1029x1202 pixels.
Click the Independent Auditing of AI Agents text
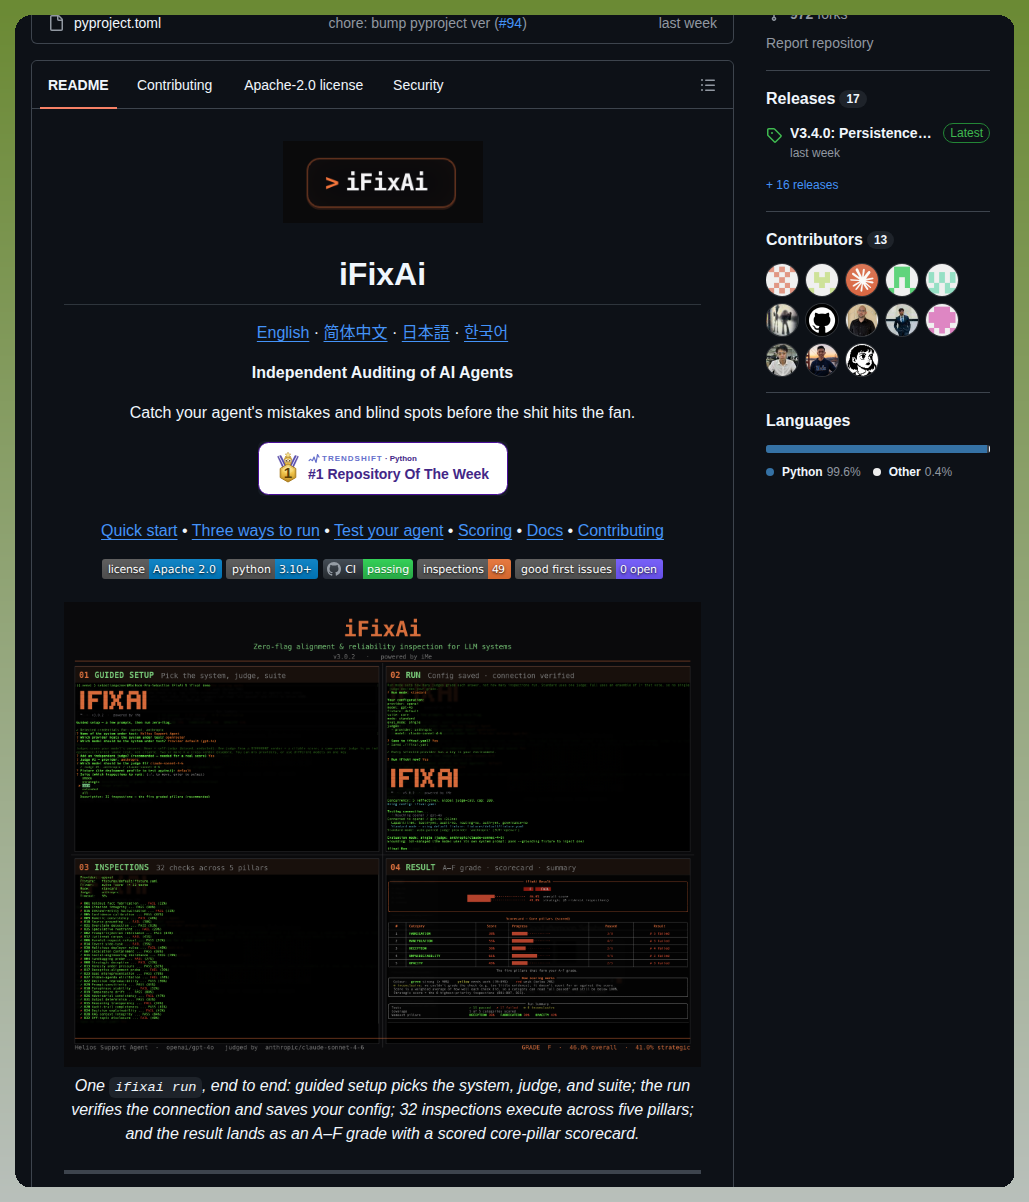(x=382, y=372)
